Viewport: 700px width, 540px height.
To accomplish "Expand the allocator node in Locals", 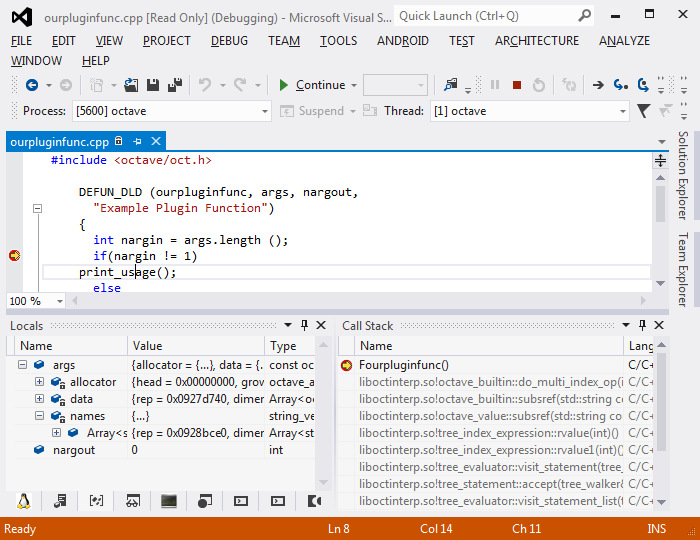I will point(39,383).
